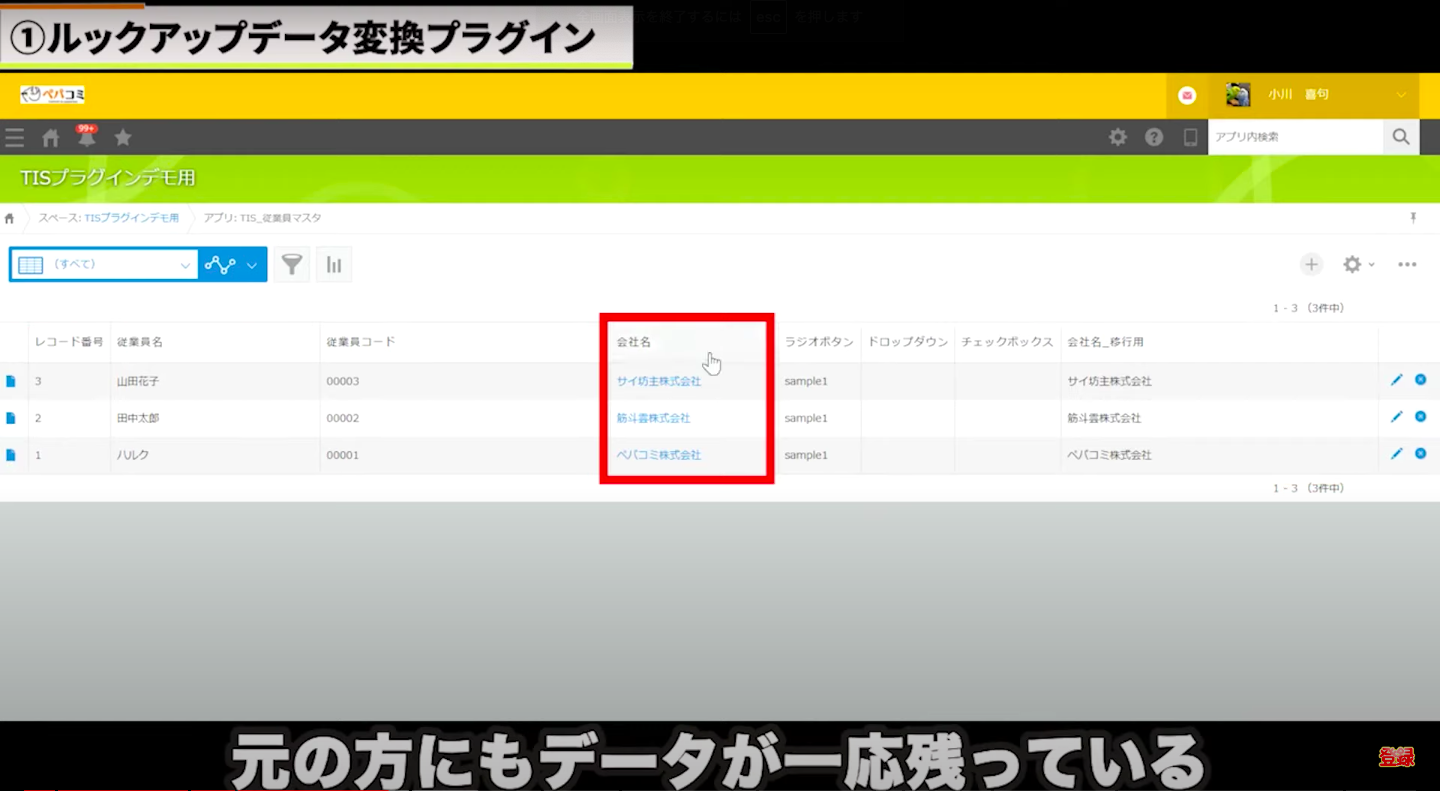Open the graph bar chart icon
The width and height of the screenshot is (1440, 791).
pyautogui.click(x=334, y=264)
